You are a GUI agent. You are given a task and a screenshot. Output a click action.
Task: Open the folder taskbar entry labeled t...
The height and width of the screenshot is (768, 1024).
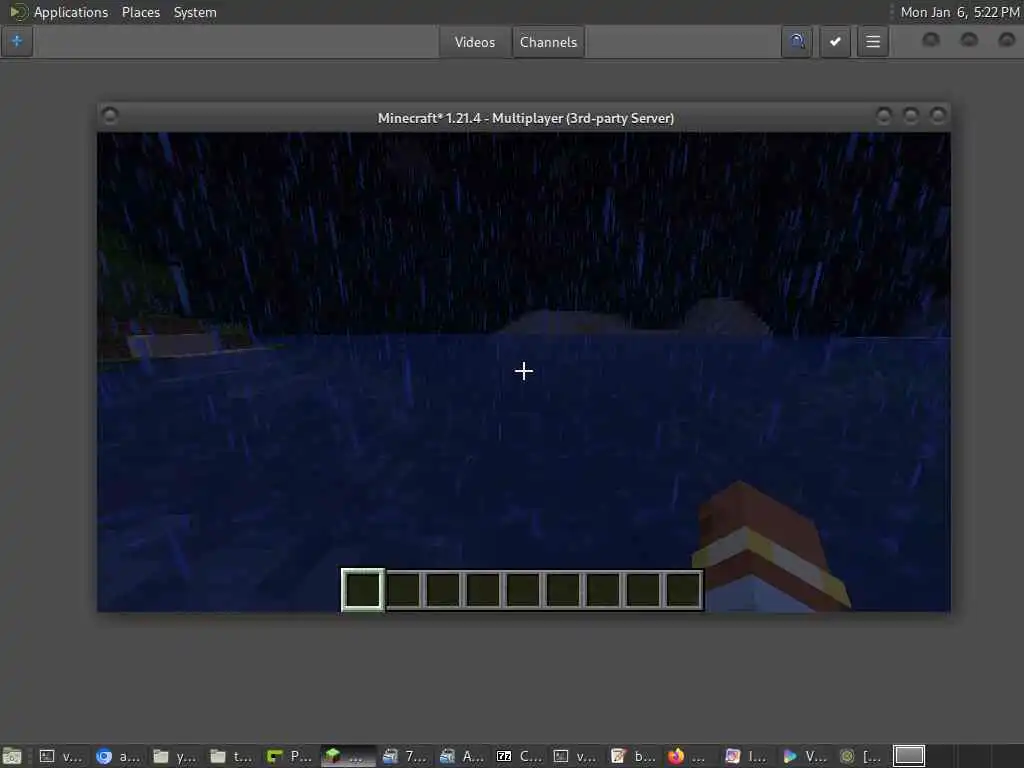coord(231,756)
